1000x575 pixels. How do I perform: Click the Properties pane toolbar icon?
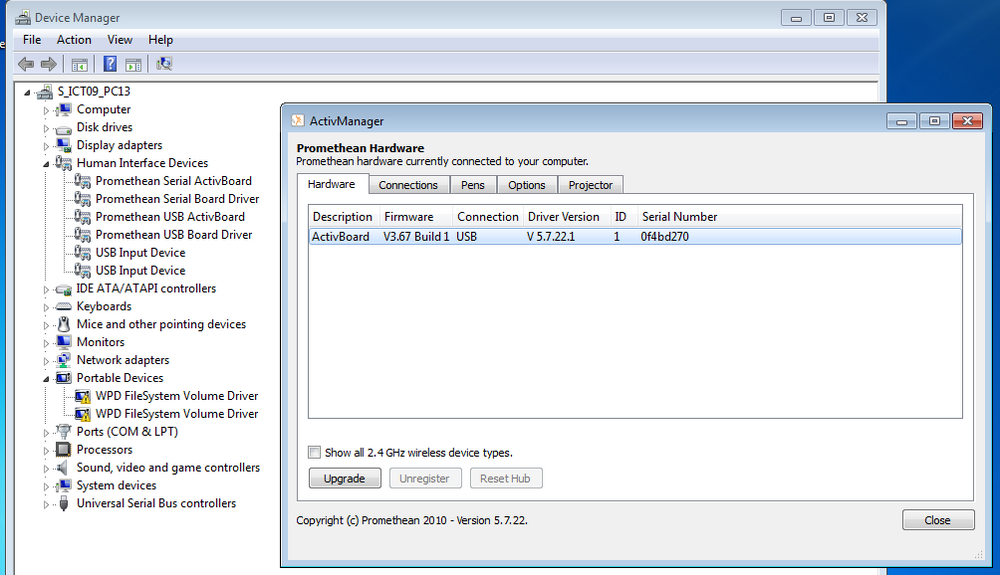(x=133, y=64)
